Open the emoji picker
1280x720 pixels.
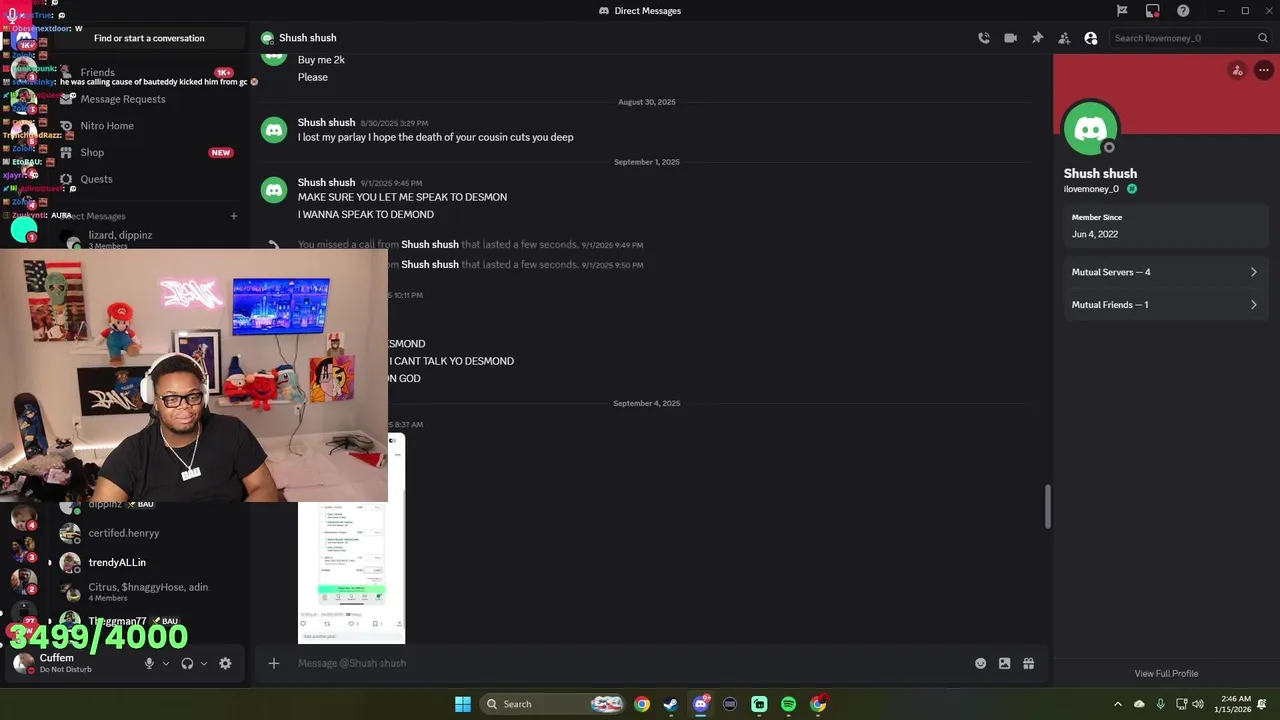(x=980, y=663)
